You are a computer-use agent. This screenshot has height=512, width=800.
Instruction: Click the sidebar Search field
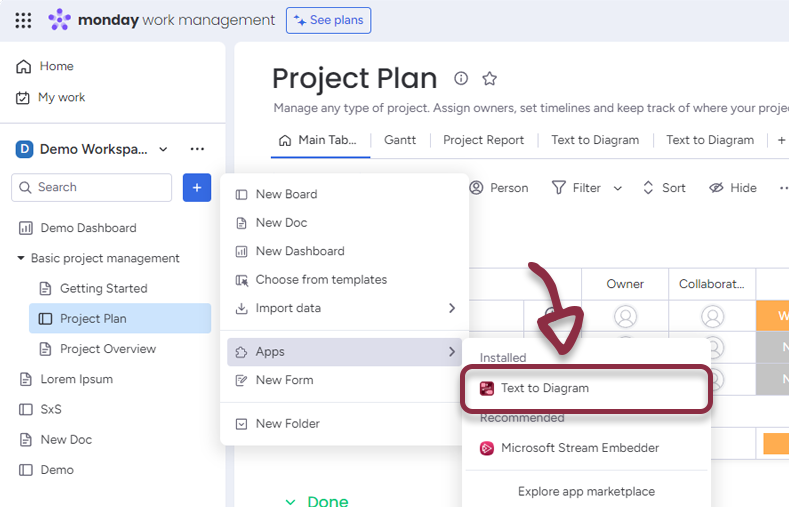coord(92,187)
